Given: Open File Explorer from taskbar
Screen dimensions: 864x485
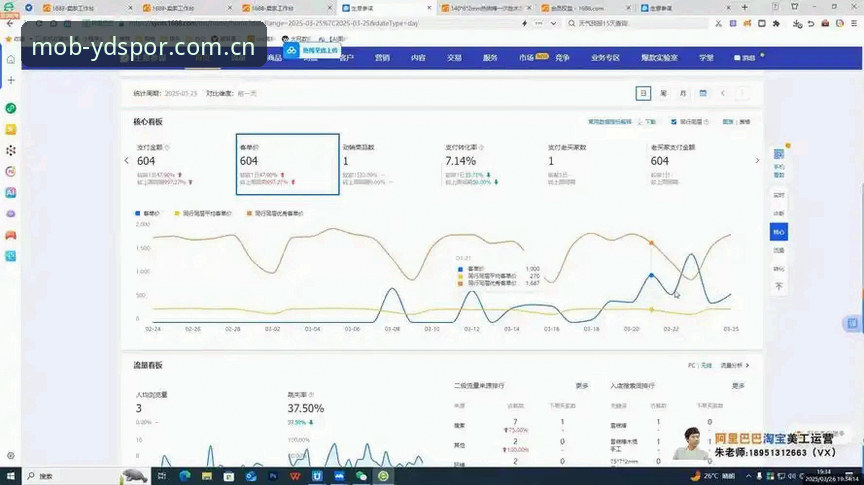Looking at the screenshot, I should pos(207,476).
